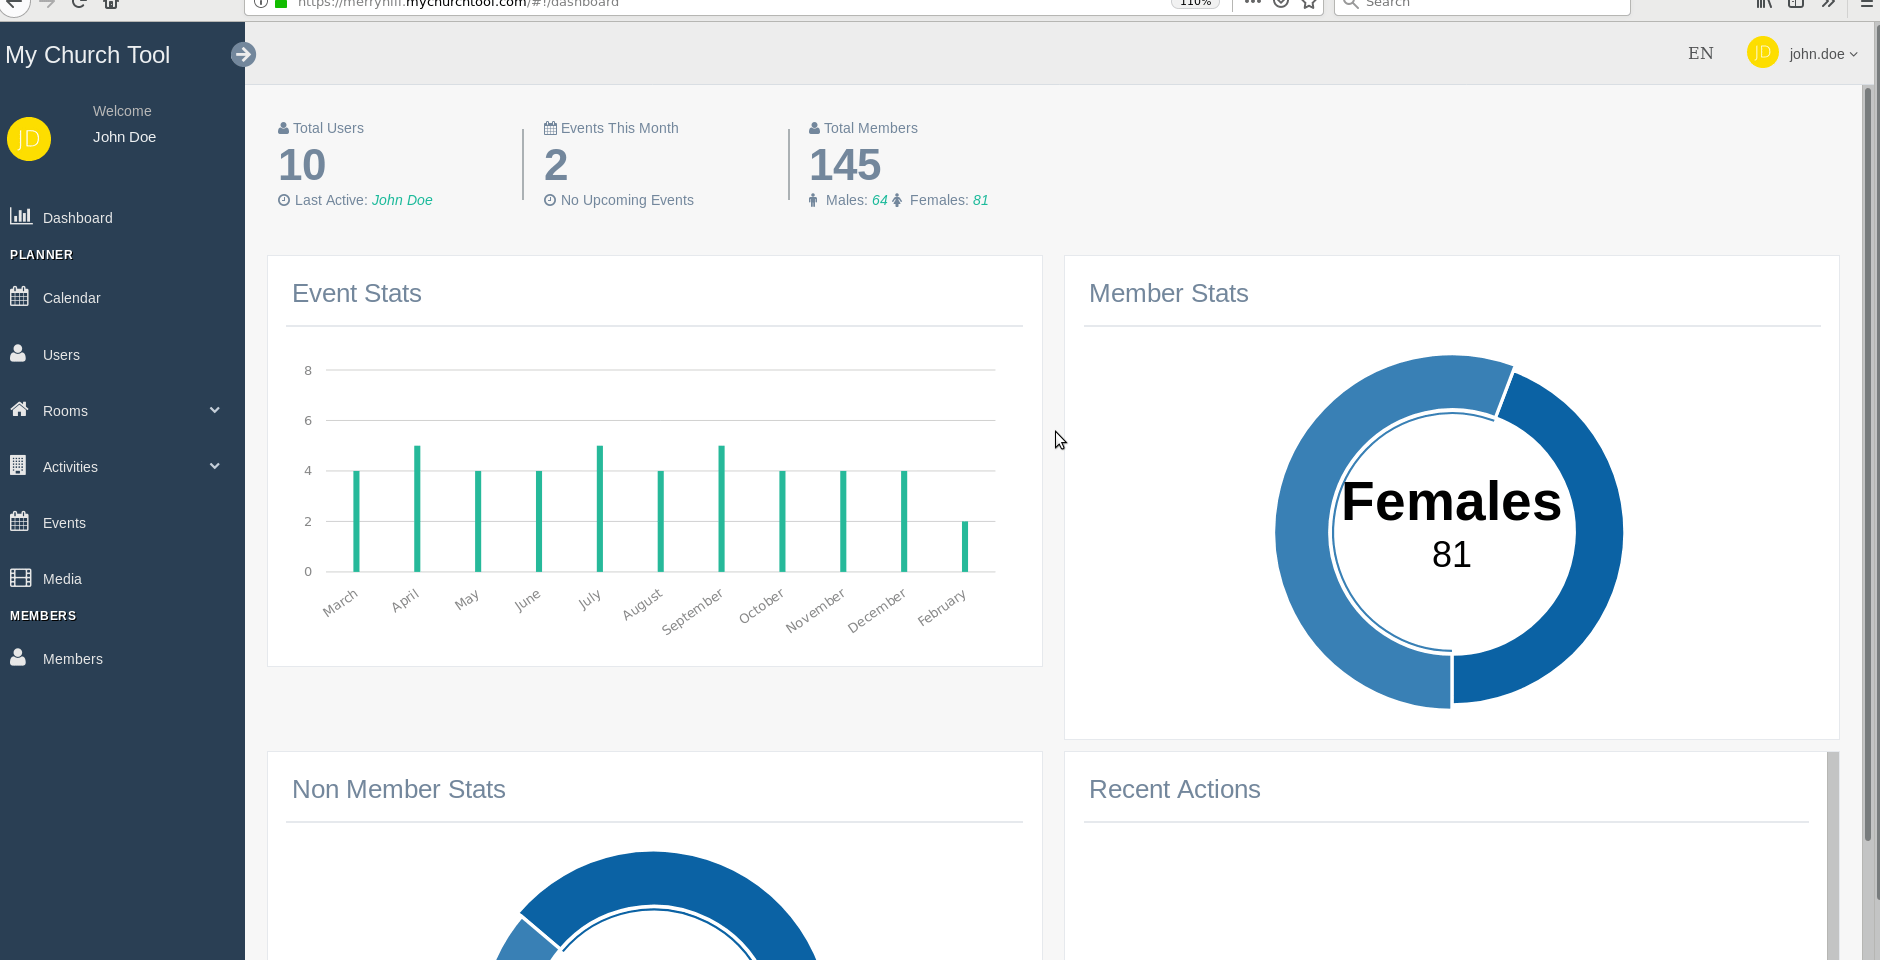The image size is (1880, 960).
Task: Click the September bar in Event Stats
Action: [x=721, y=508]
